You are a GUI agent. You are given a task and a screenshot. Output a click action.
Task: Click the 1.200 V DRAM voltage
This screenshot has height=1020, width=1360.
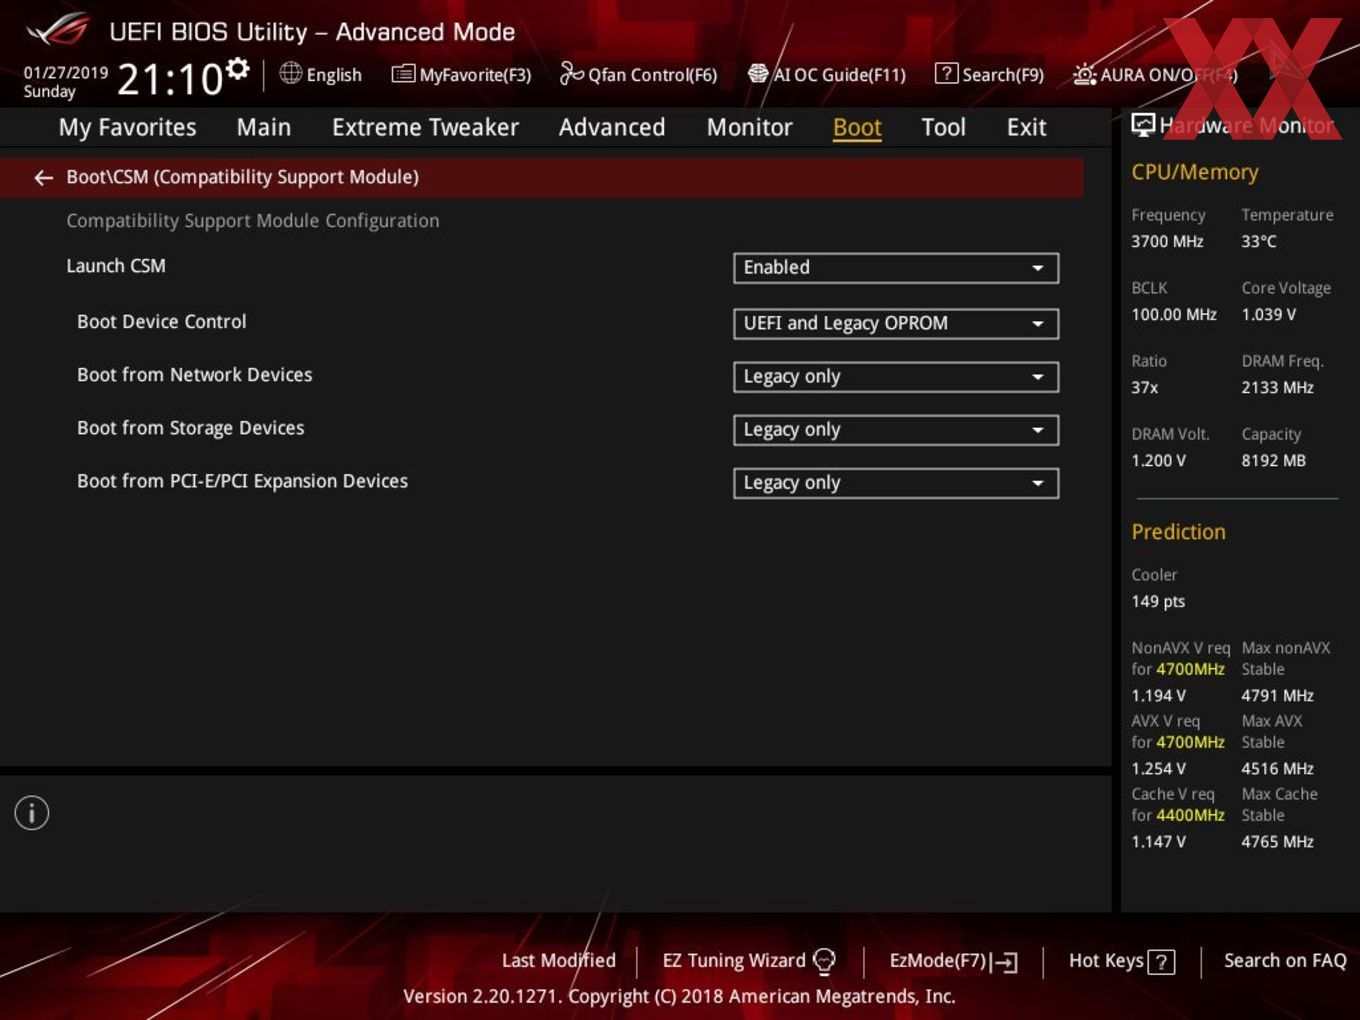(x=1158, y=461)
